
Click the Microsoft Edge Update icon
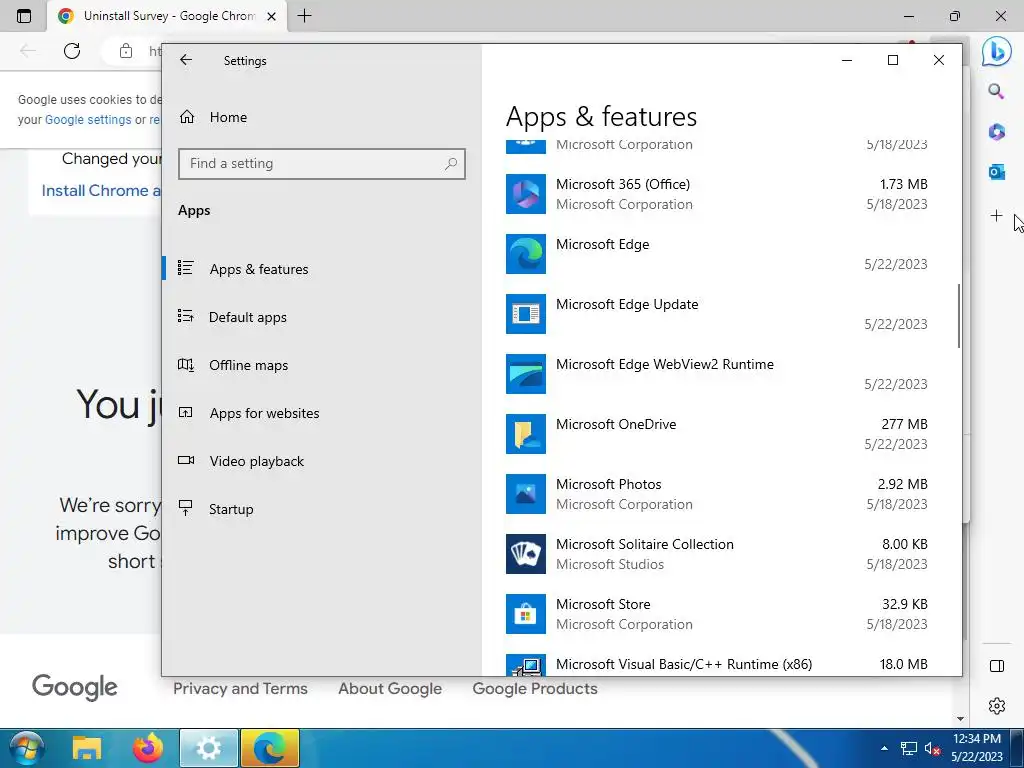click(526, 314)
